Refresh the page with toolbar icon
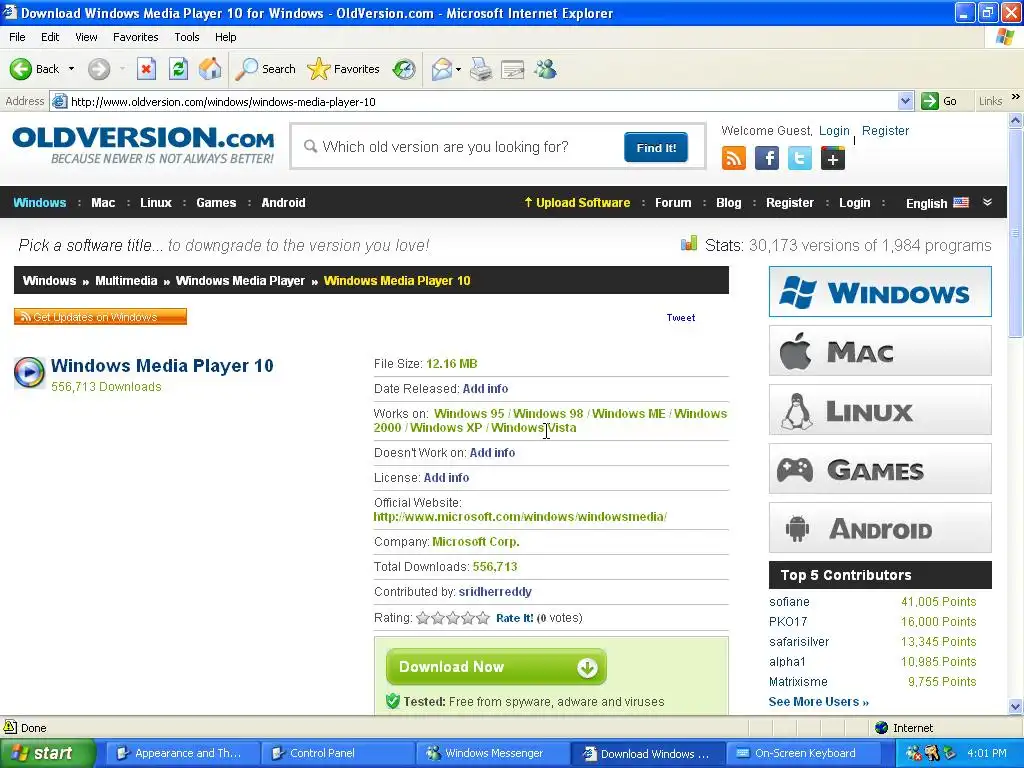Viewport: 1024px width, 768px height. pos(178,69)
